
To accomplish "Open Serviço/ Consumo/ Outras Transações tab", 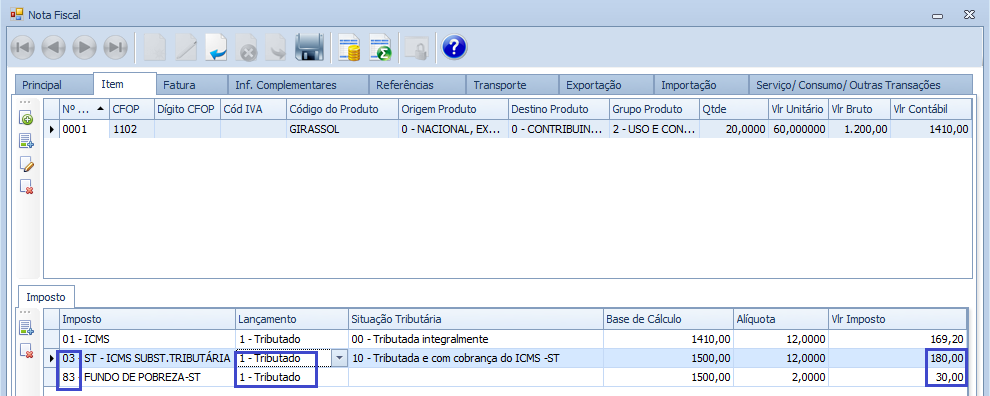I will (860, 85).
